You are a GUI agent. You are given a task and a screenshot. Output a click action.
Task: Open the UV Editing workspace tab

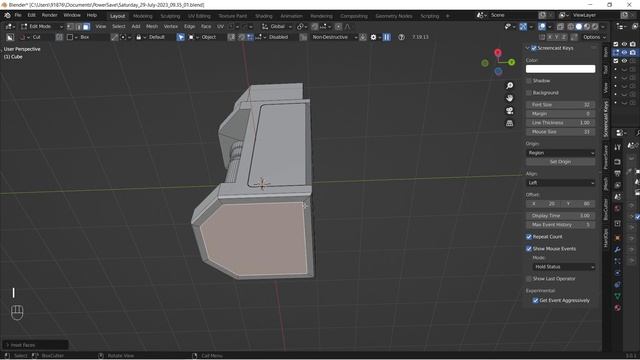(199, 16)
